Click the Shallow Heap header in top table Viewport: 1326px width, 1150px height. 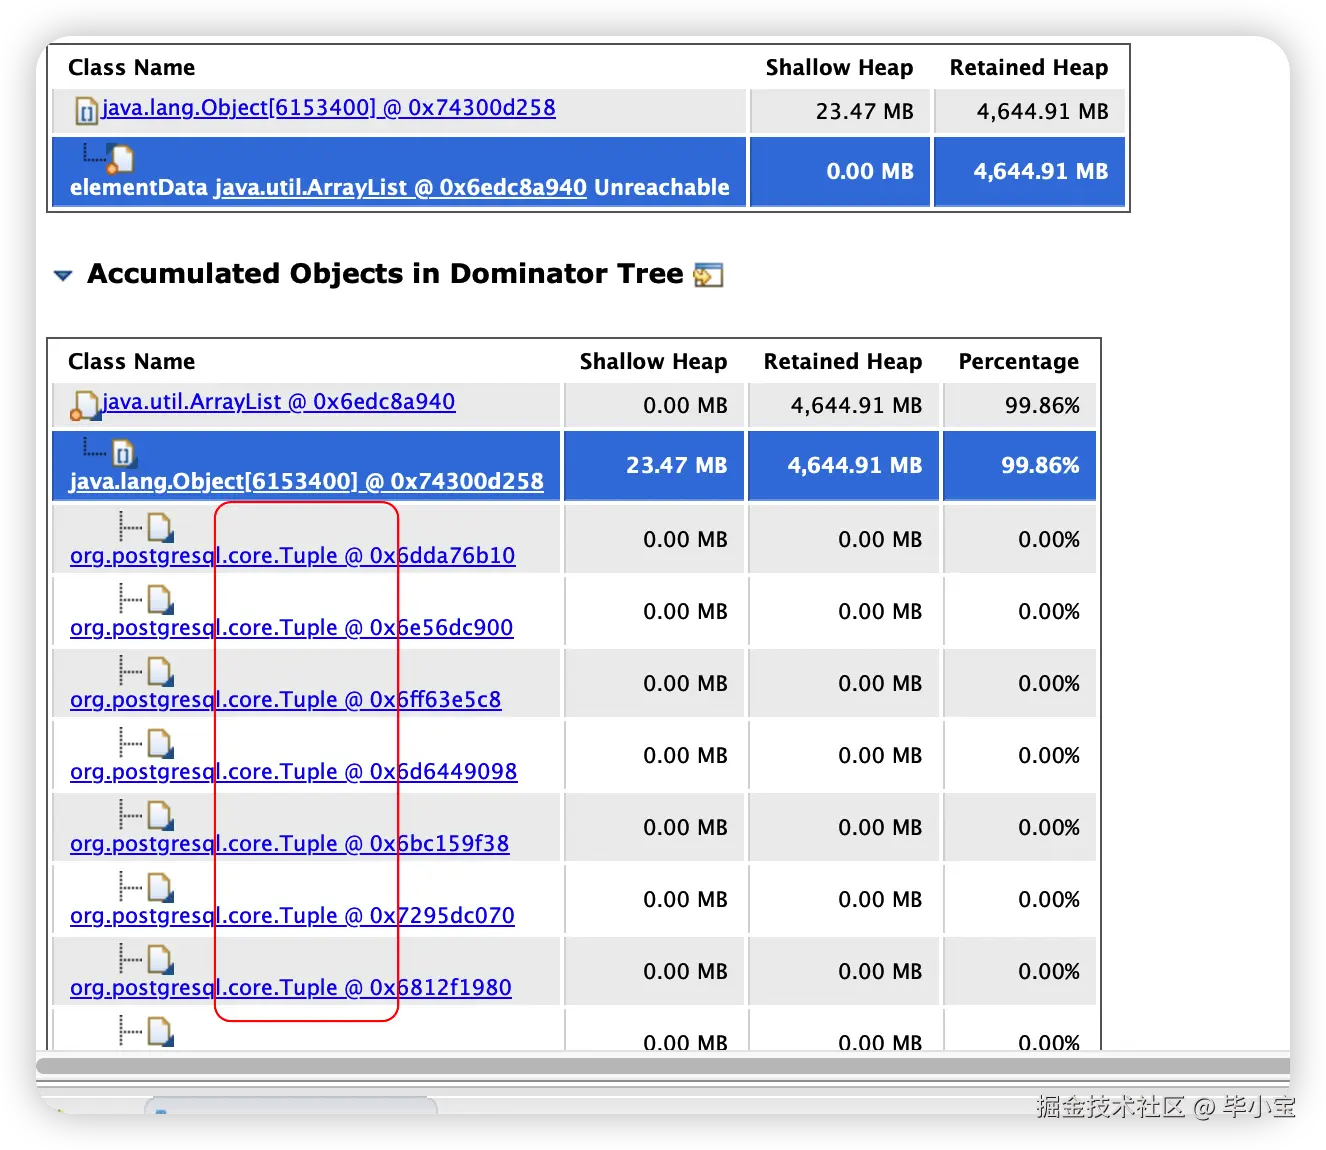coord(839,68)
